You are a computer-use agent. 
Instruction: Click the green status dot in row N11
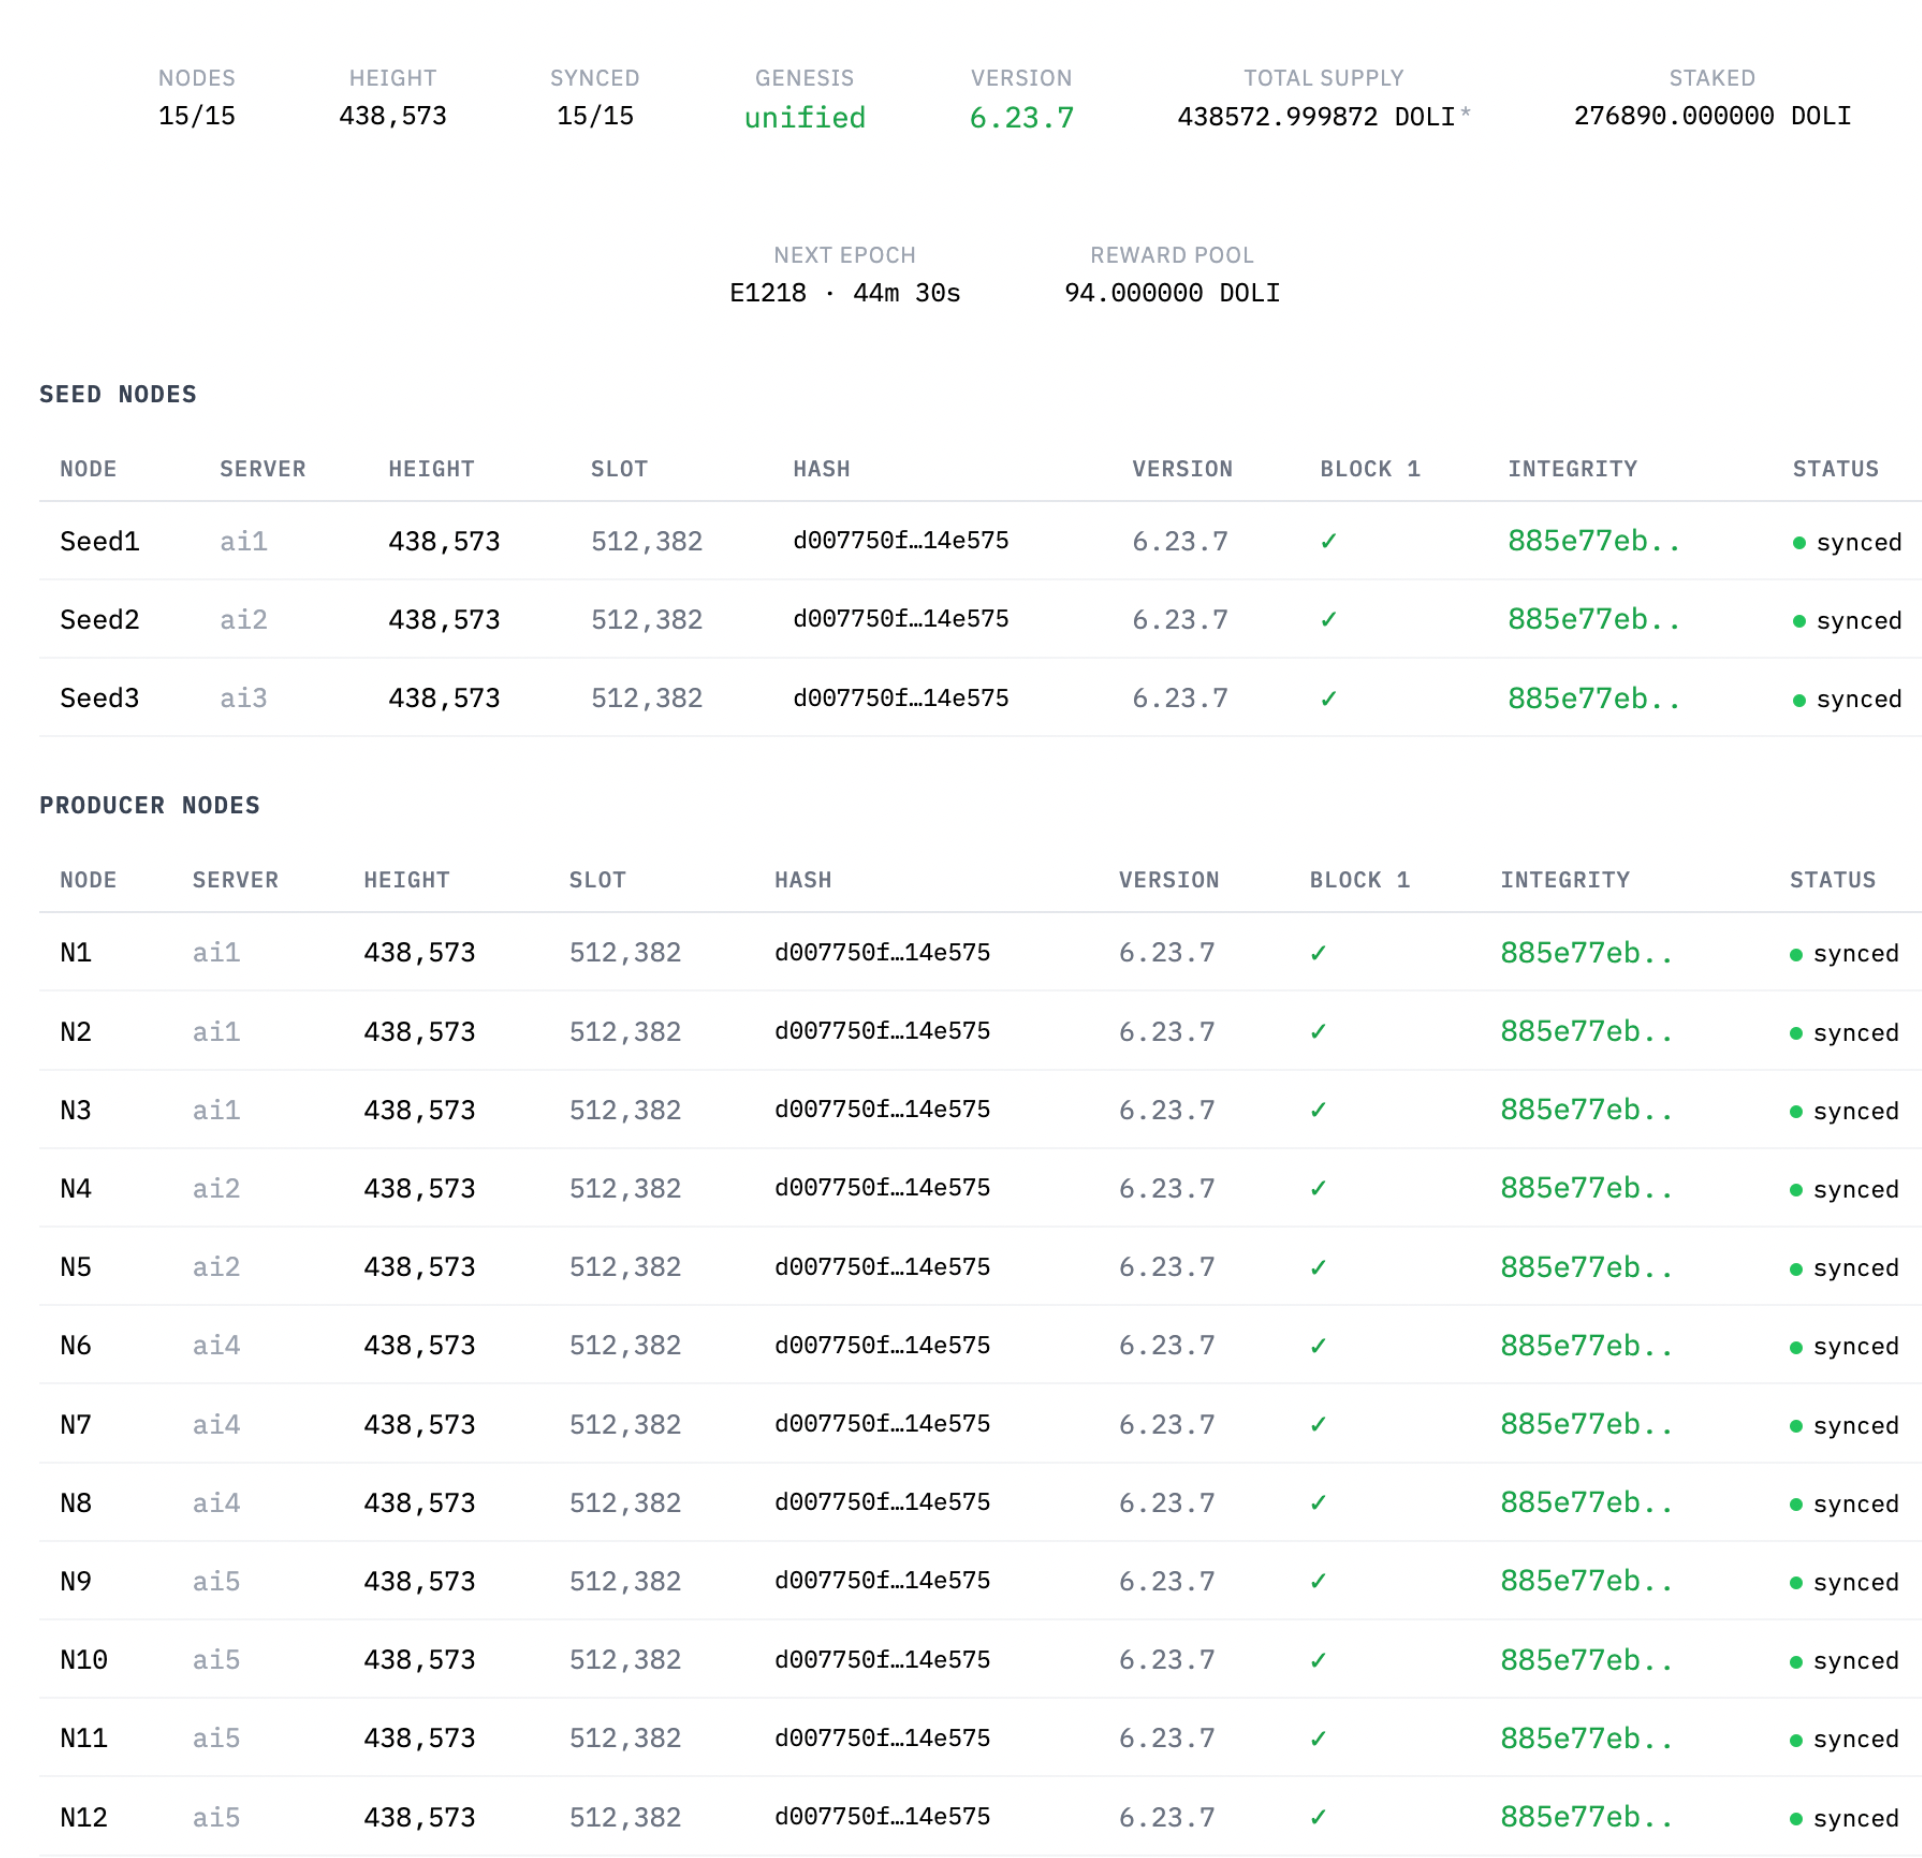(x=1796, y=1740)
